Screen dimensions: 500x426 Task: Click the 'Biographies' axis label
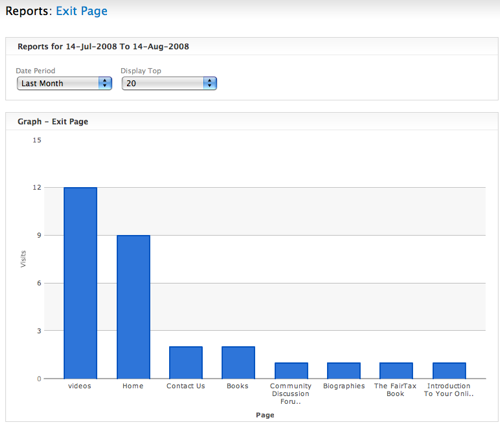[344, 386]
